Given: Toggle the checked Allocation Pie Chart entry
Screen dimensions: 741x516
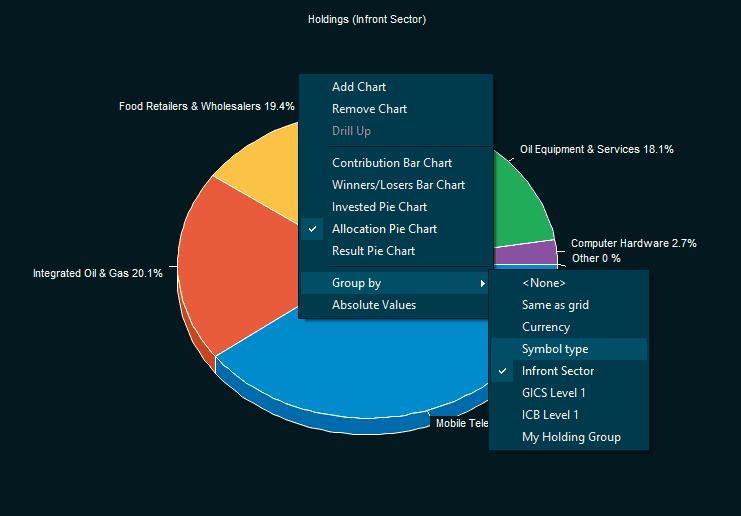Looking at the screenshot, I should click(396, 229).
